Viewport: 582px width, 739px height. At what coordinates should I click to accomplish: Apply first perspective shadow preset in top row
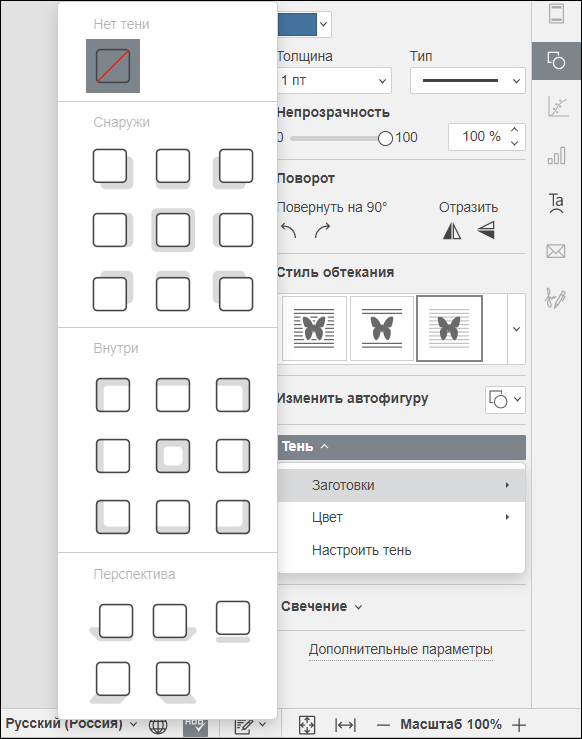tap(113, 622)
